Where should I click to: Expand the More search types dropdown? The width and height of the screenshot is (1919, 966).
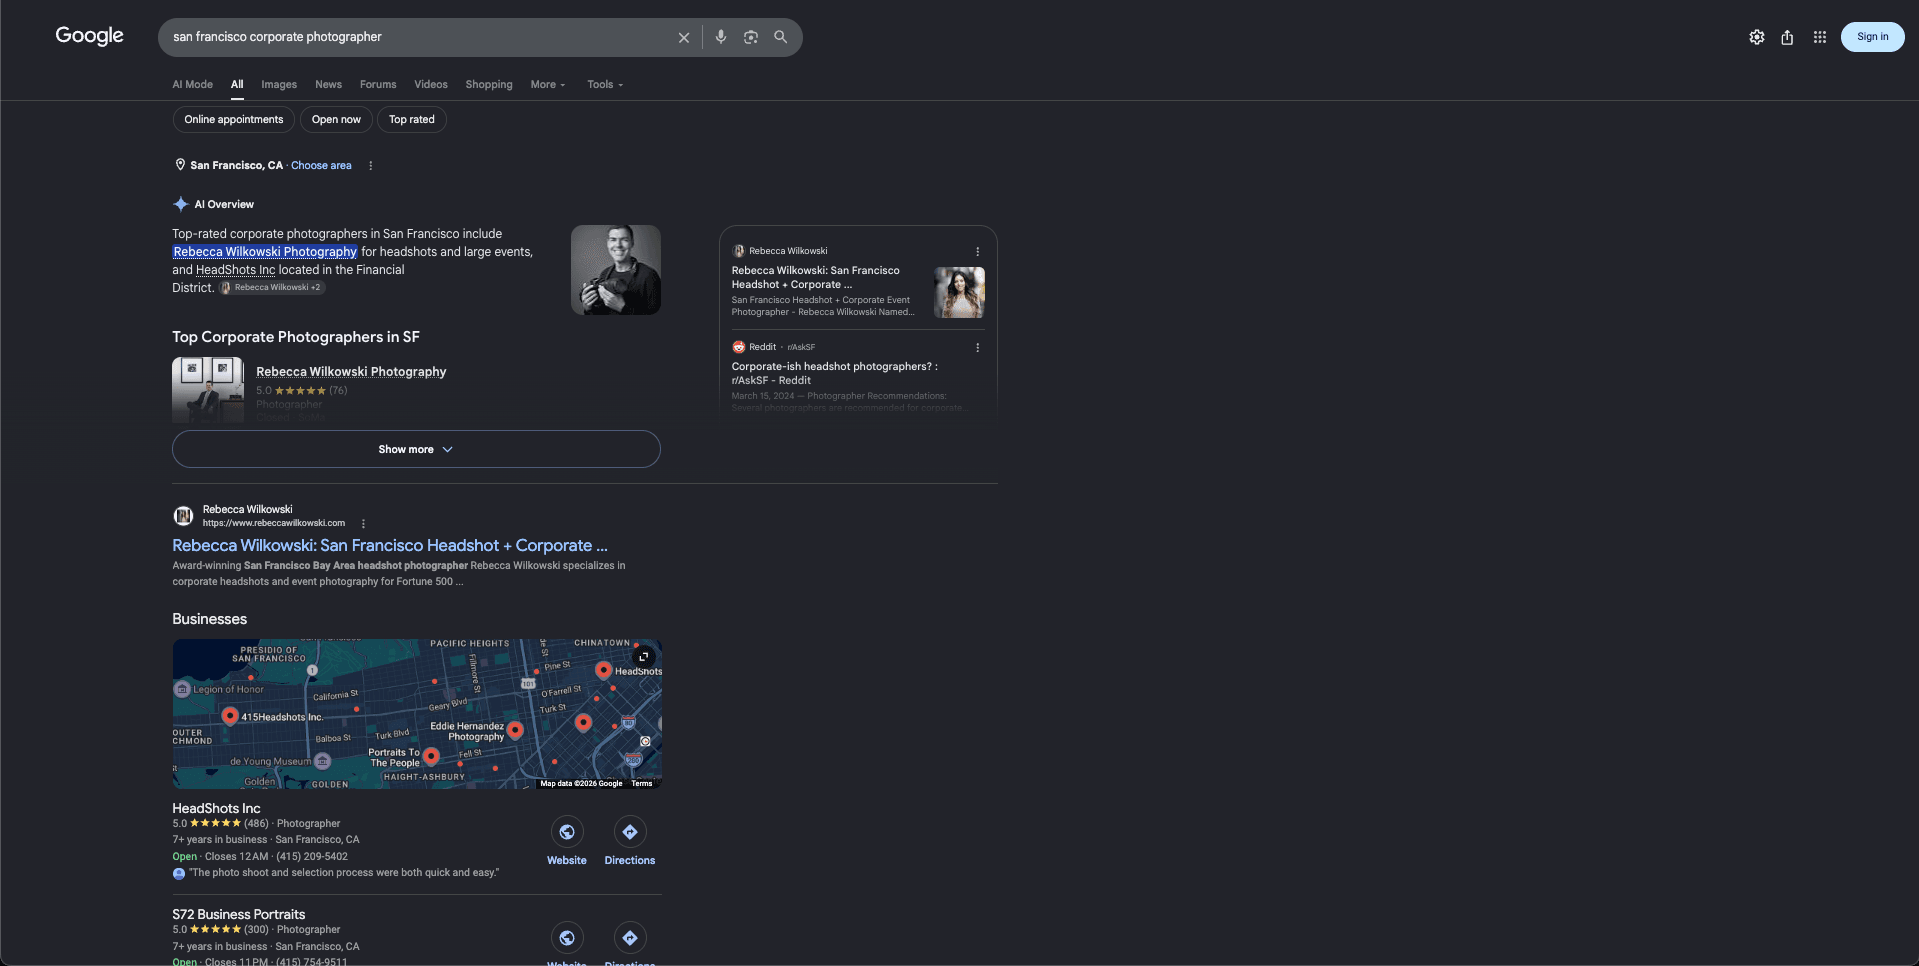(x=548, y=85)
